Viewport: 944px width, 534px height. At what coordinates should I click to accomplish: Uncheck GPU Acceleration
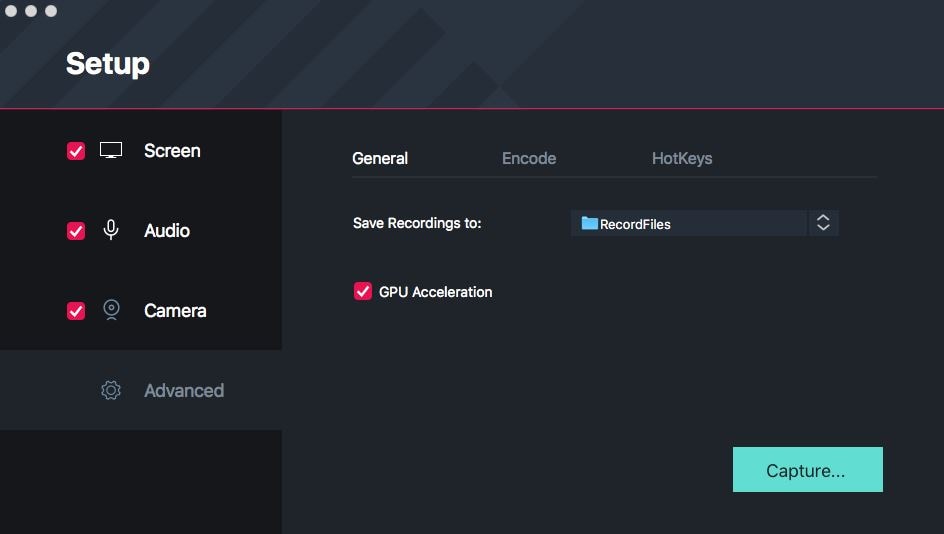tap(363, 292)
